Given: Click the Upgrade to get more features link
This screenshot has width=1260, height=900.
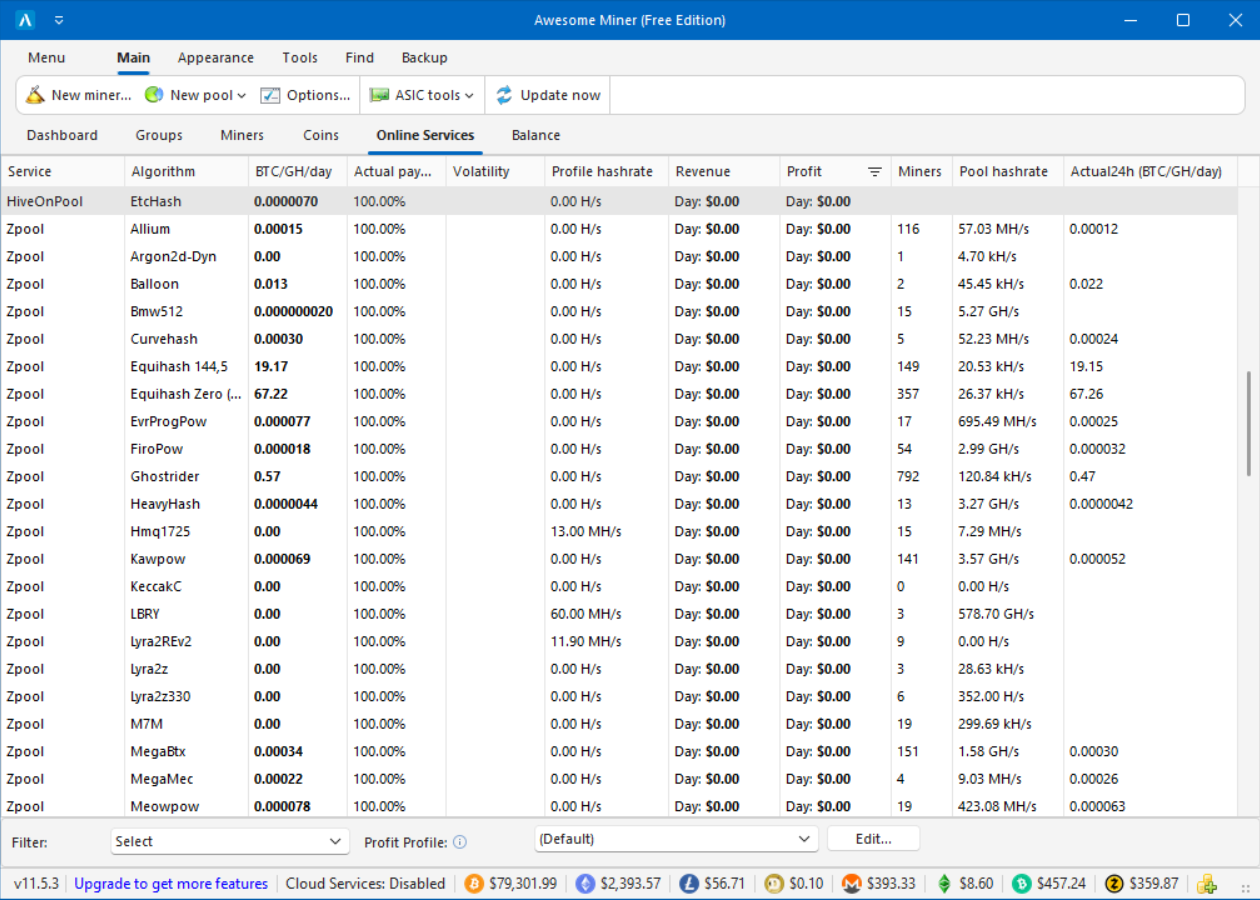Looking at the screenshot, I should point(171,884).
